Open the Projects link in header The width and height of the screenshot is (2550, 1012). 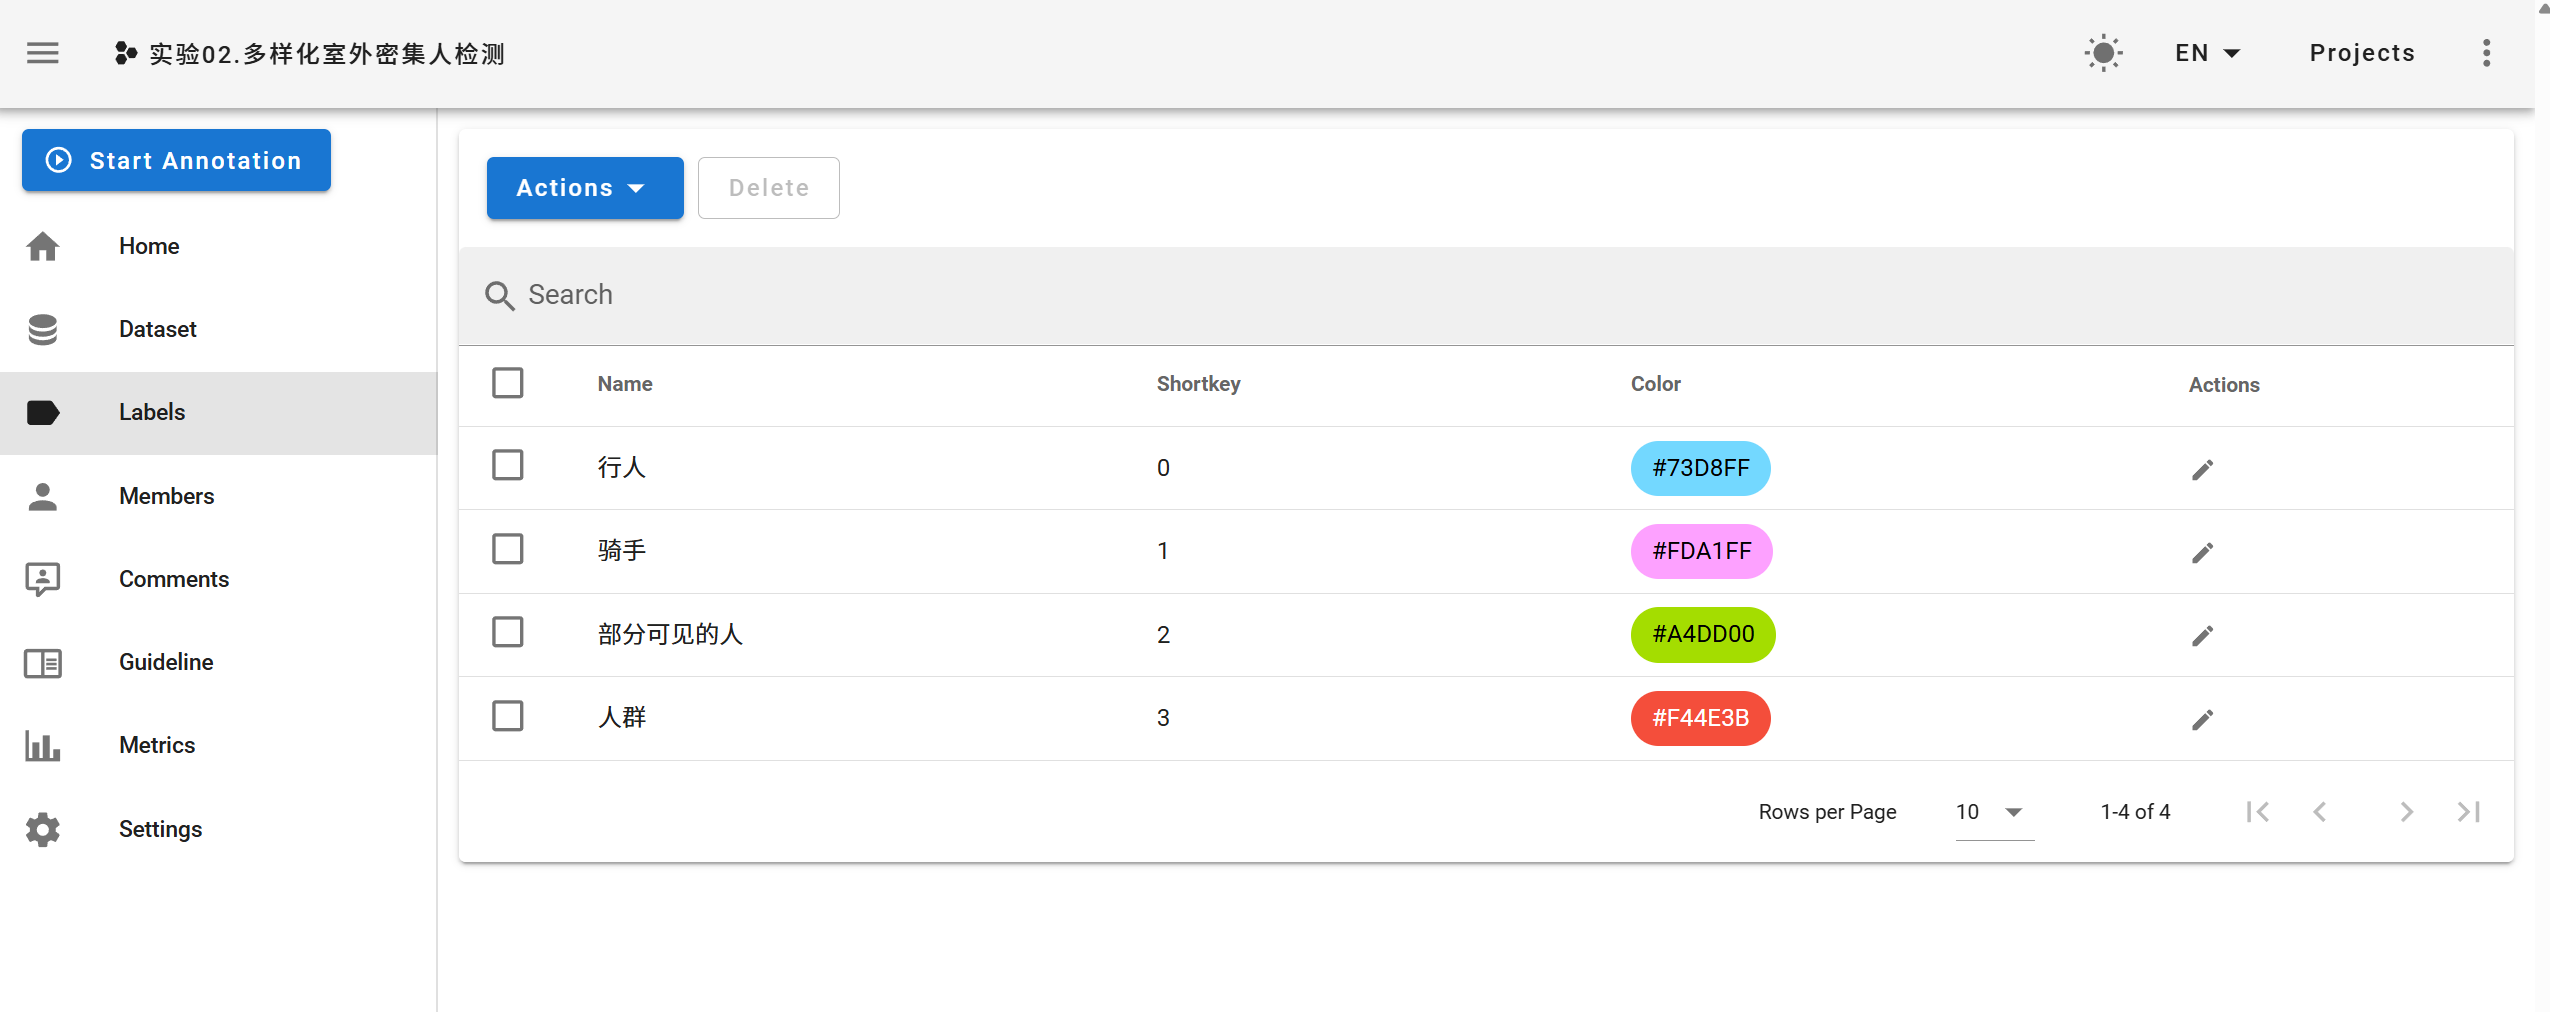pos(2361,53)
